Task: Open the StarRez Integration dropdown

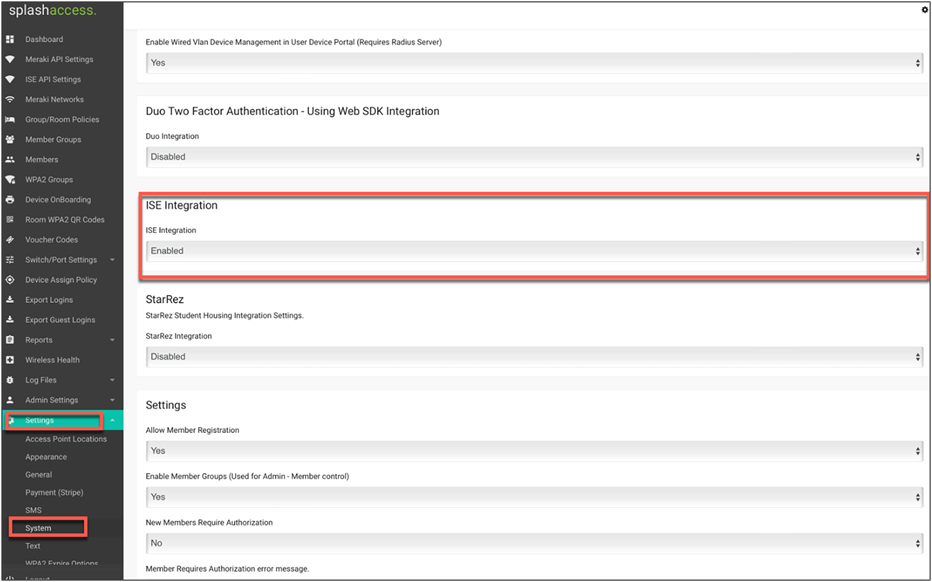Action: pos(534,357)
